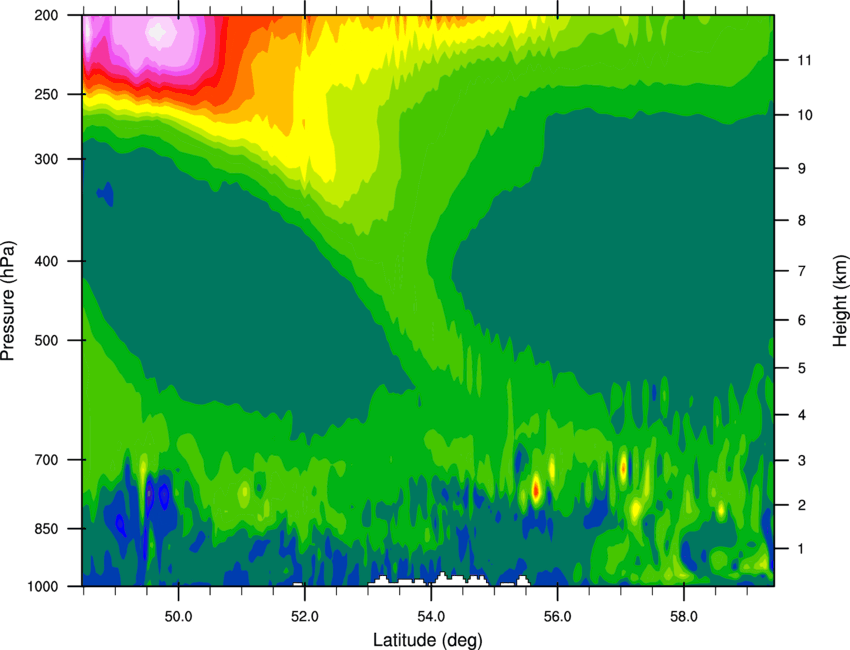Click the 56.0 latitude label
Image resolution: width=850 pixels, height=650 pixels.
coord(558,617)
